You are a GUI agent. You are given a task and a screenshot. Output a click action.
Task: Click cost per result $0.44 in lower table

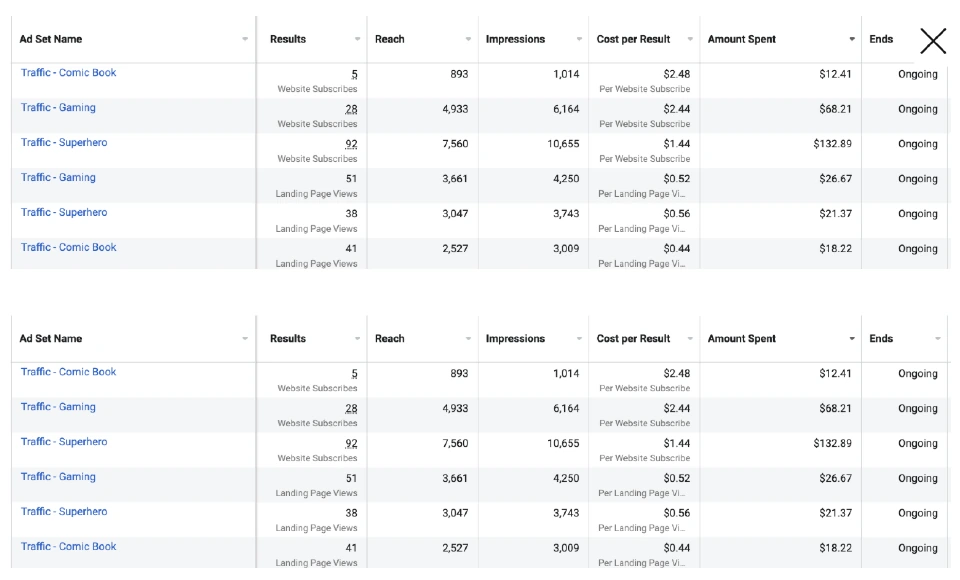coord(677,548)
